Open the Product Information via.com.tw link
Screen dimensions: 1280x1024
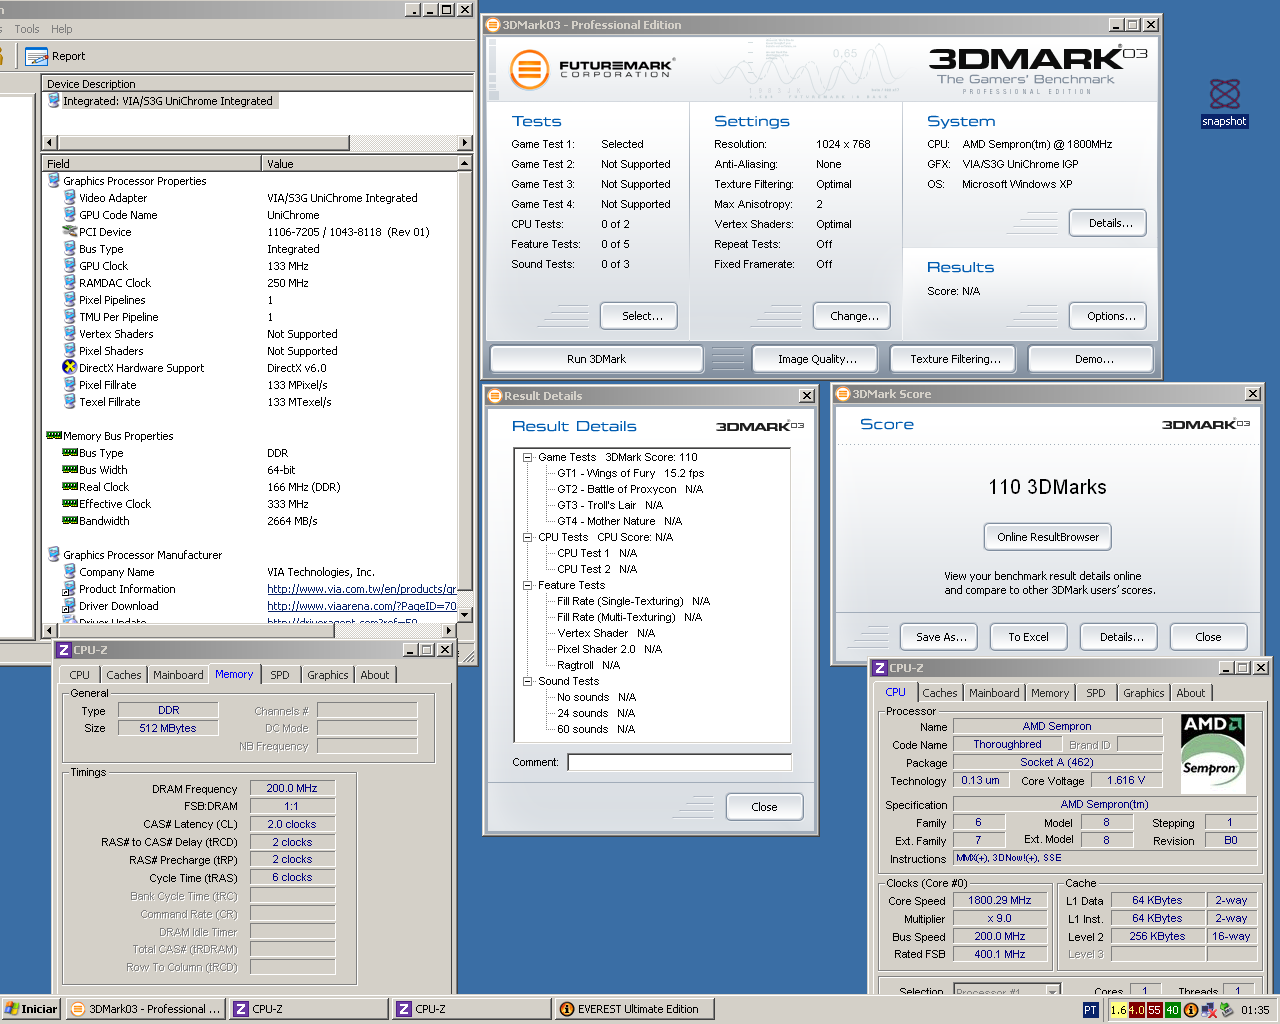(x=362, y=589)
